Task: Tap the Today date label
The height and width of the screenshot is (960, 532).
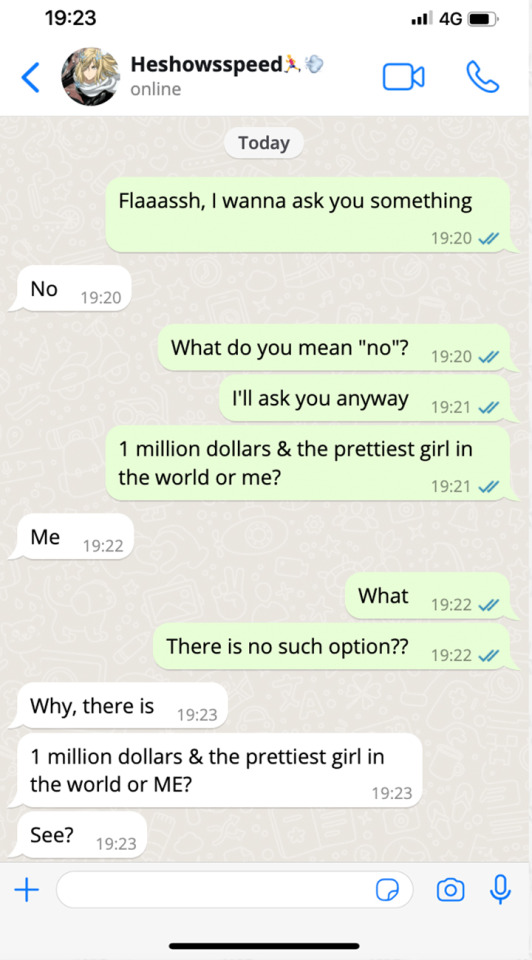Action: (x=263, y=143)
